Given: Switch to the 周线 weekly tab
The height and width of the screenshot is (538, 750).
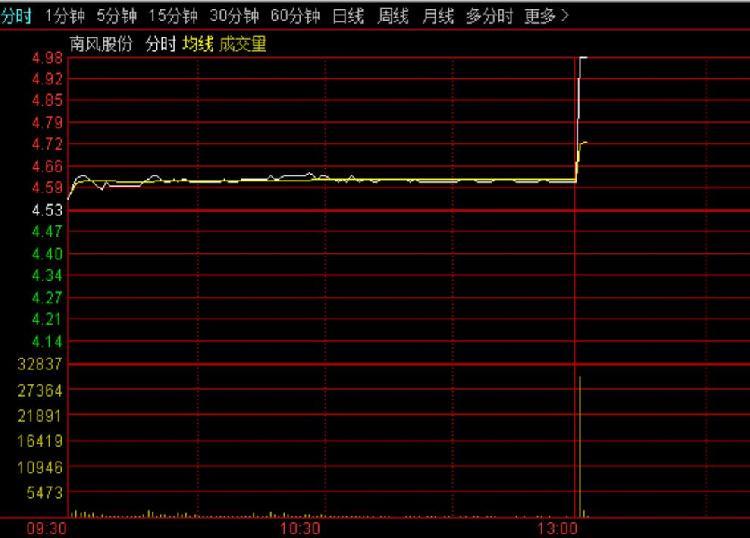Looking at the screenshot, I should 393,16.
